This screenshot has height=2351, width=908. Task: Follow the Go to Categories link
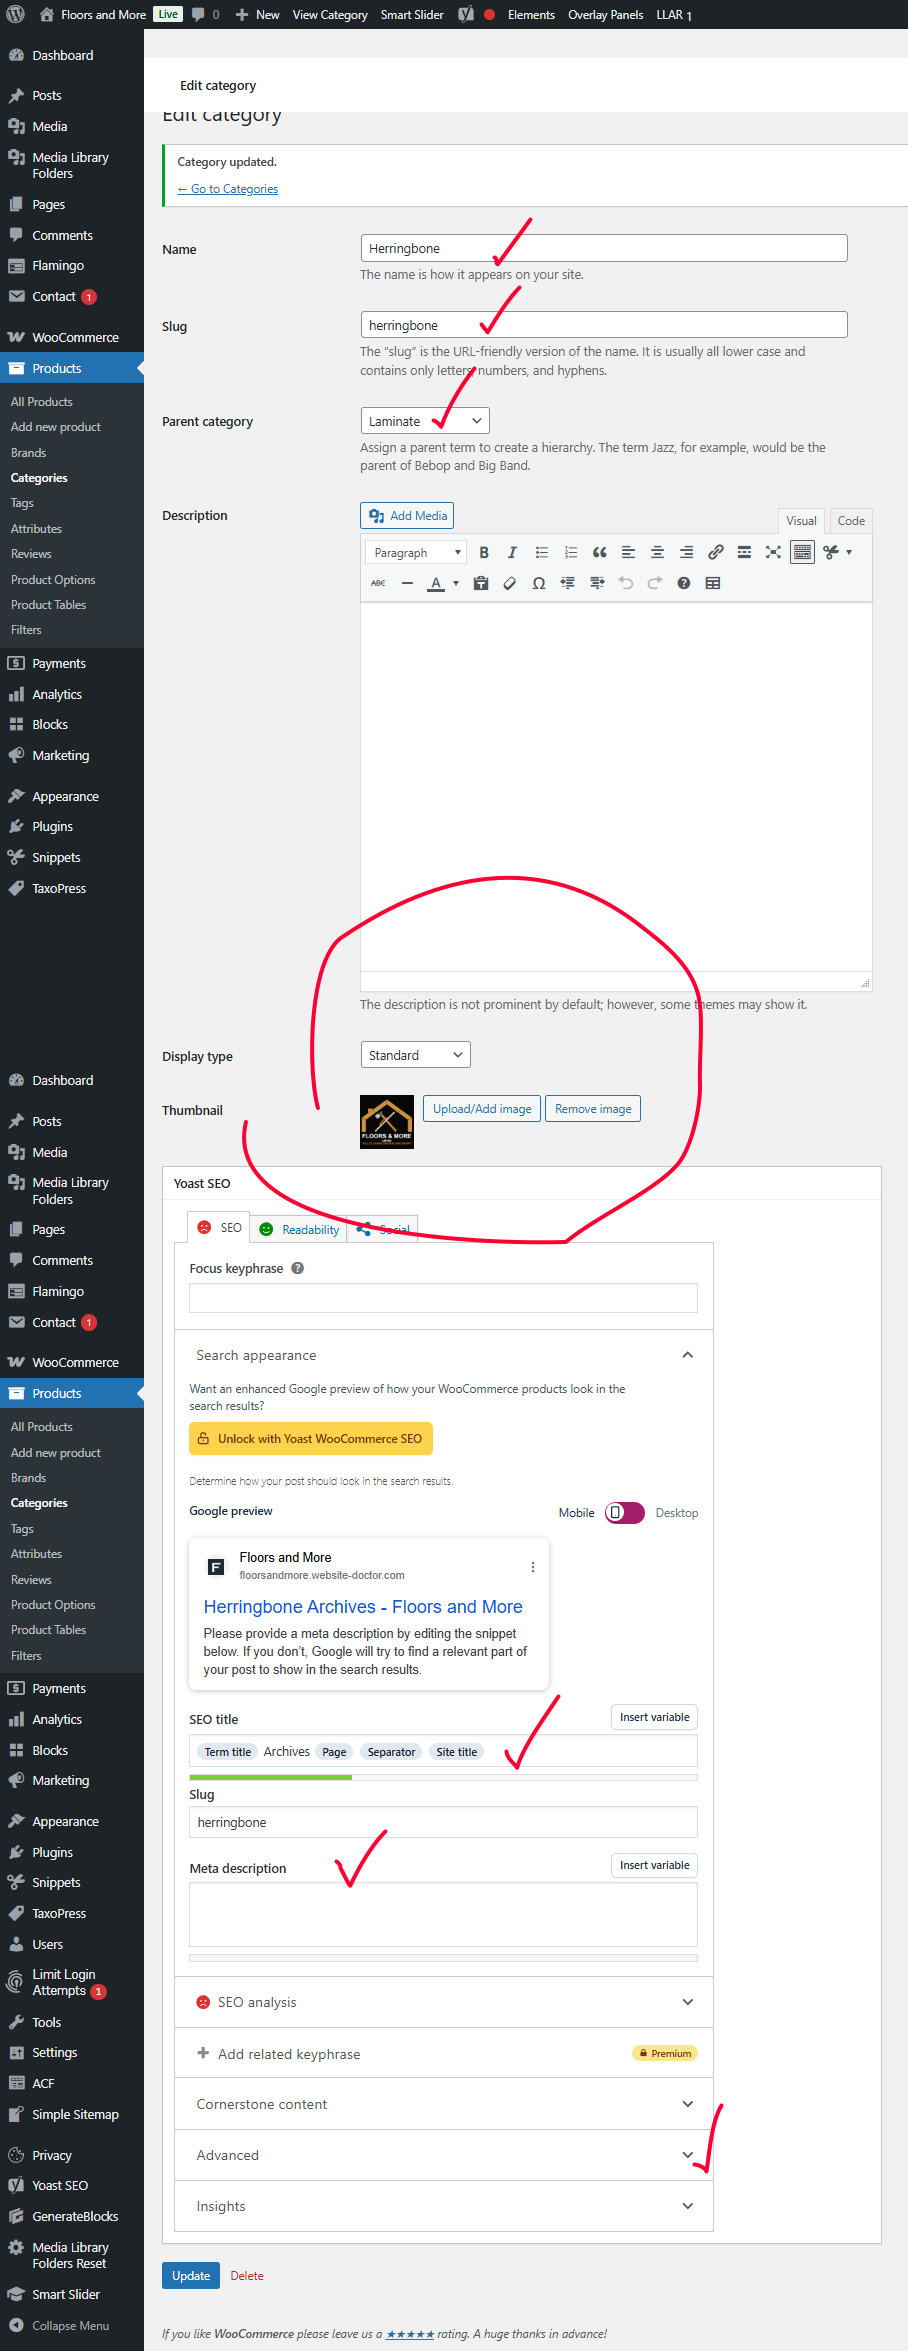[228, 189]
